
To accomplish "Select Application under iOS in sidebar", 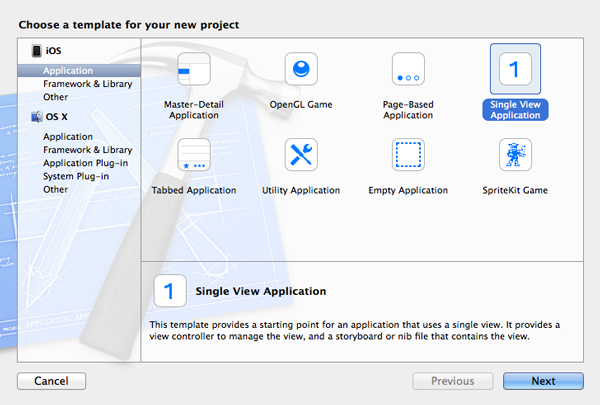I will click(x=68, y=71).
